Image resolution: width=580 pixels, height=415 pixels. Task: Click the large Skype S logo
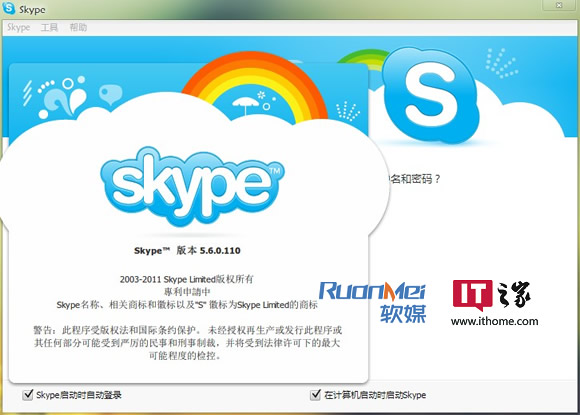click(x=431, y=95)
